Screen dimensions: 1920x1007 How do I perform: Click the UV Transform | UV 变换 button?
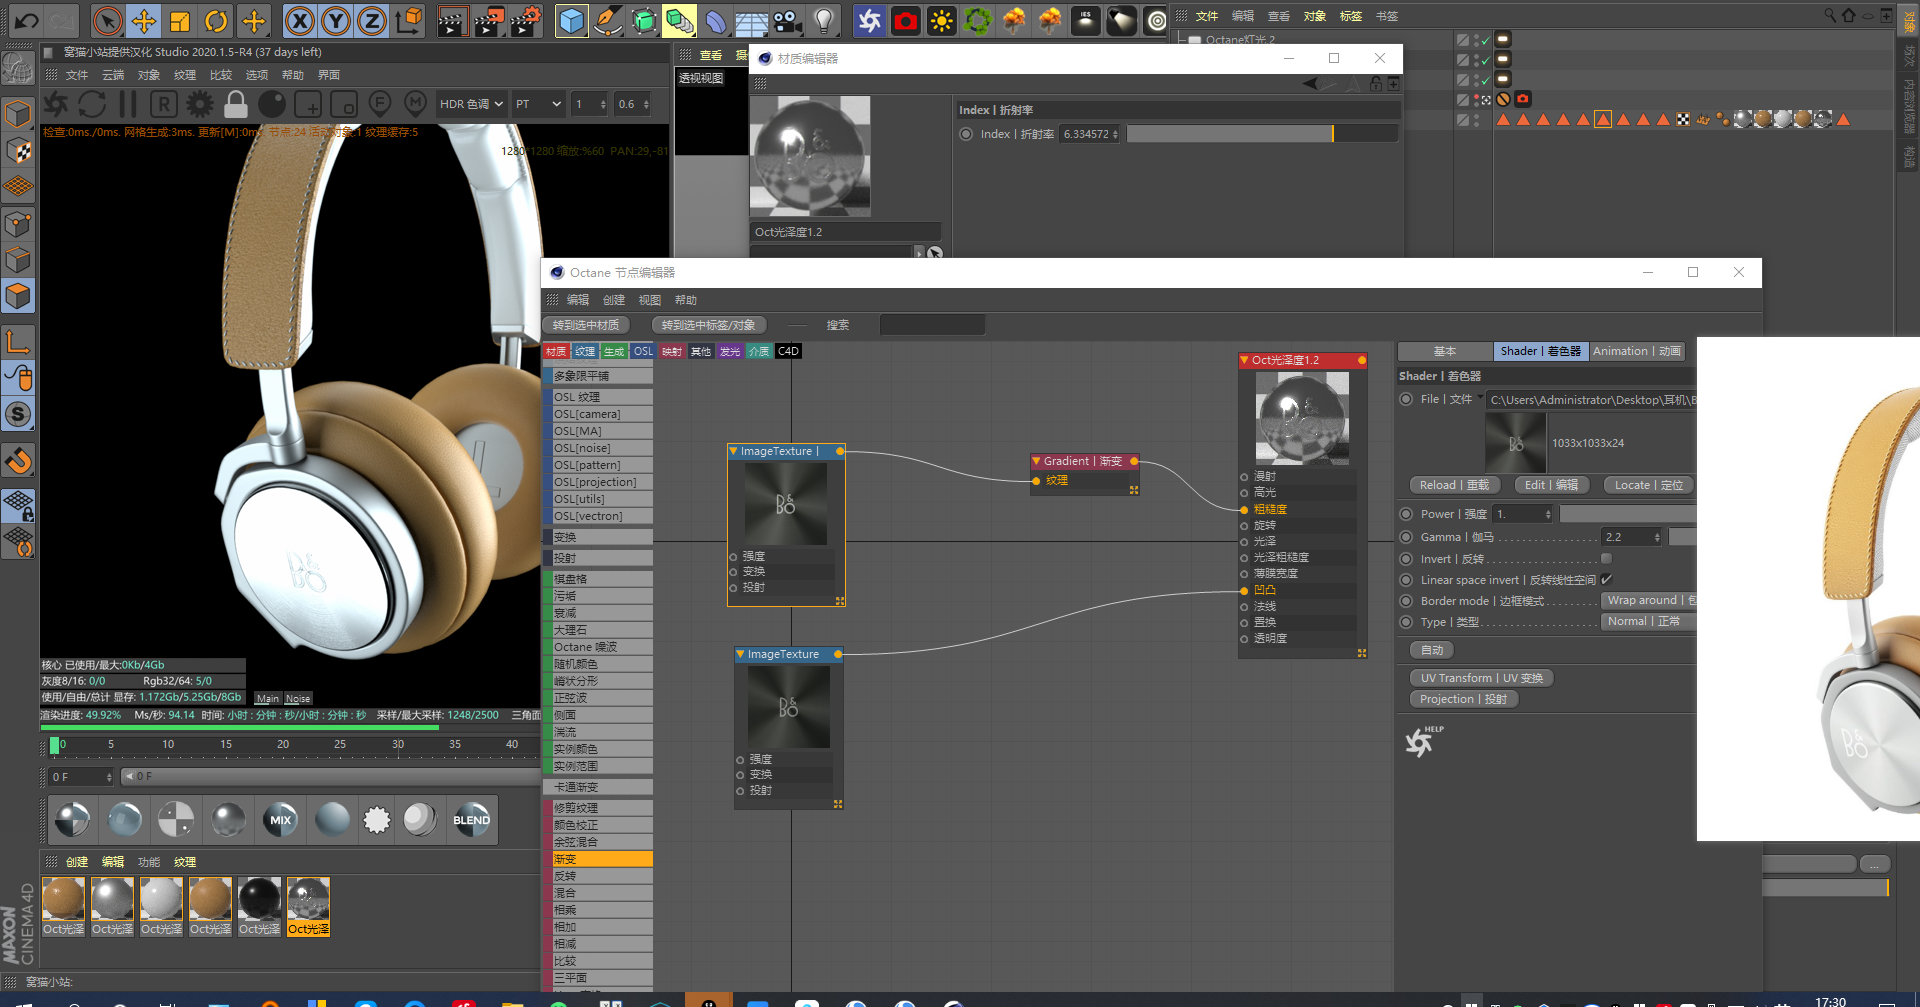tap(1480, 678)
